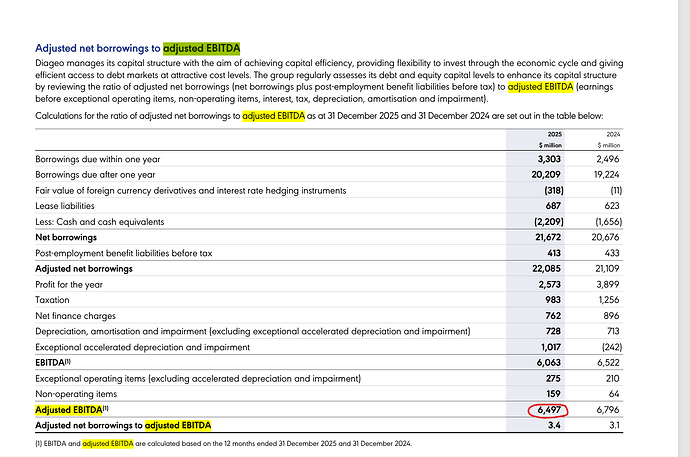Click the "Taxation" row label
The height and width of the screenshot is (457, 690).
tap(55, 300)
